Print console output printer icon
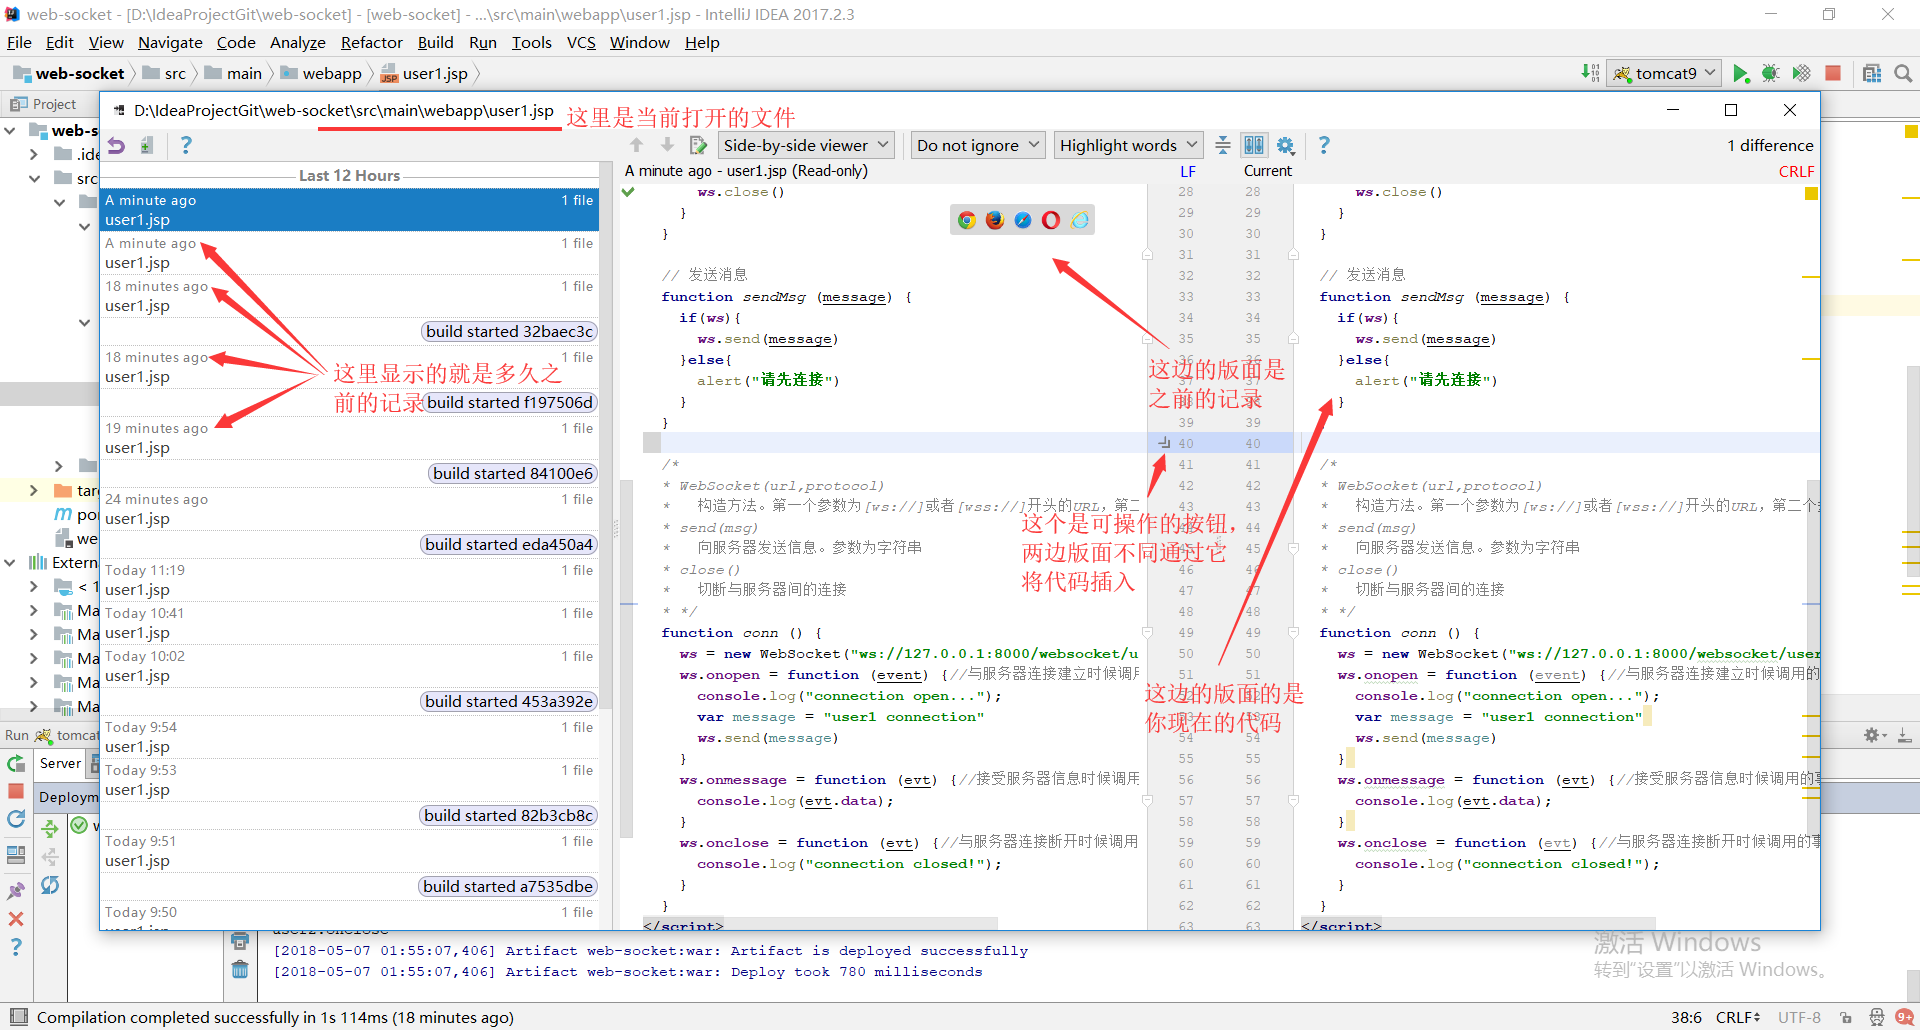1920x1030 pixels. point(240,941)
